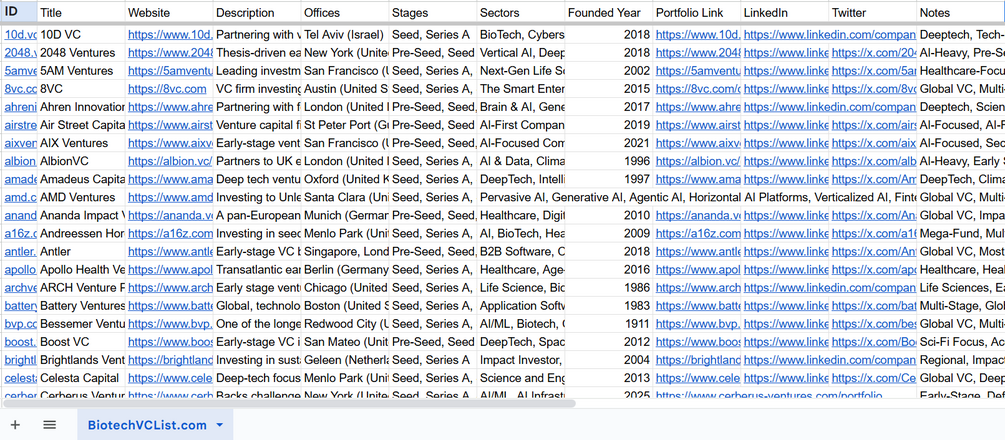Add a new sheet with plus icon

15,425
